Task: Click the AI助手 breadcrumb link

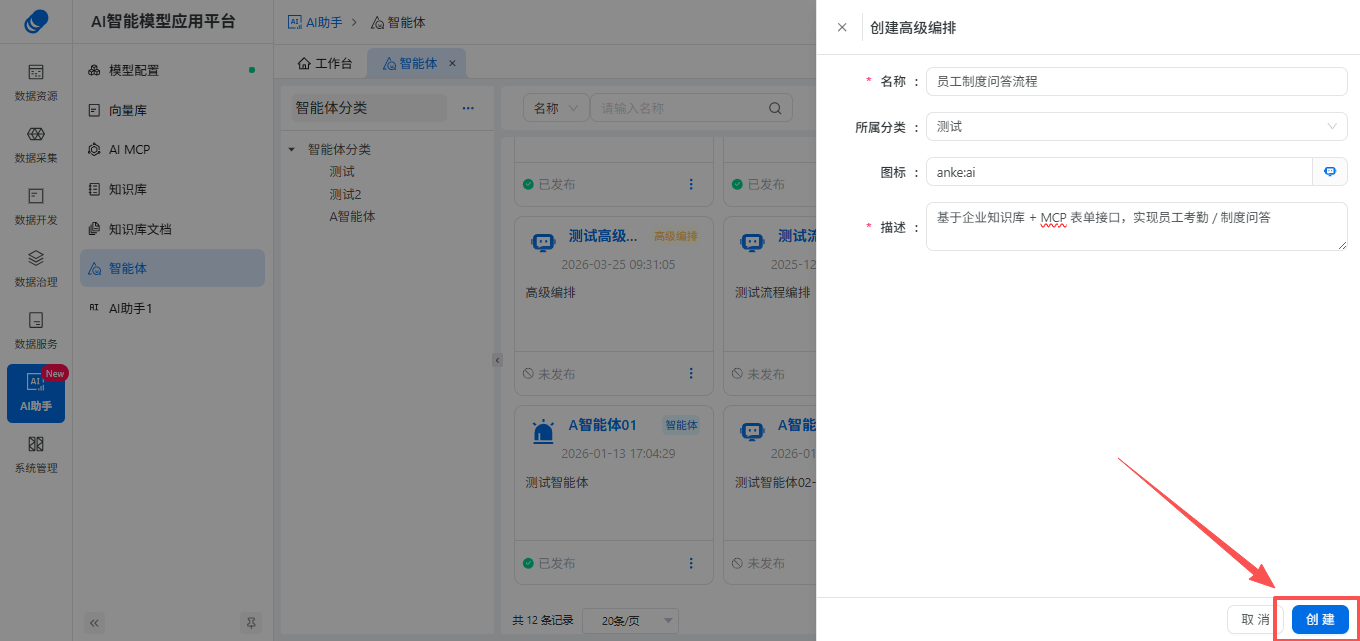Action: (315, 21)
